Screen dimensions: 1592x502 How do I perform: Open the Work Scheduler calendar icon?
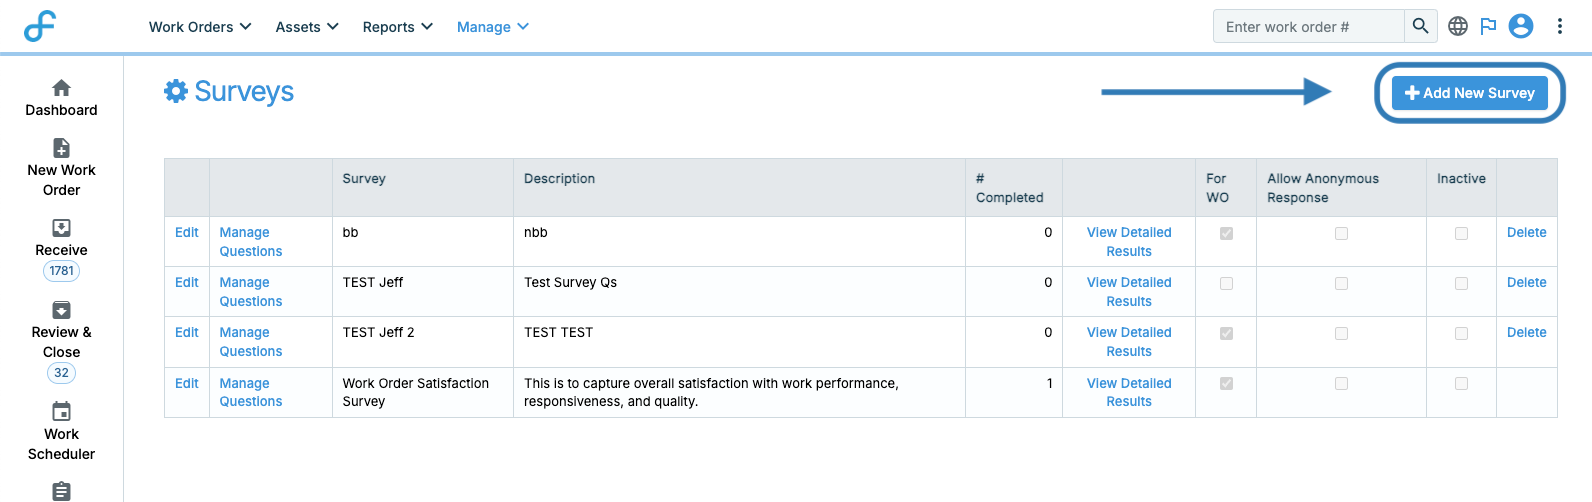tap(61, 412)
